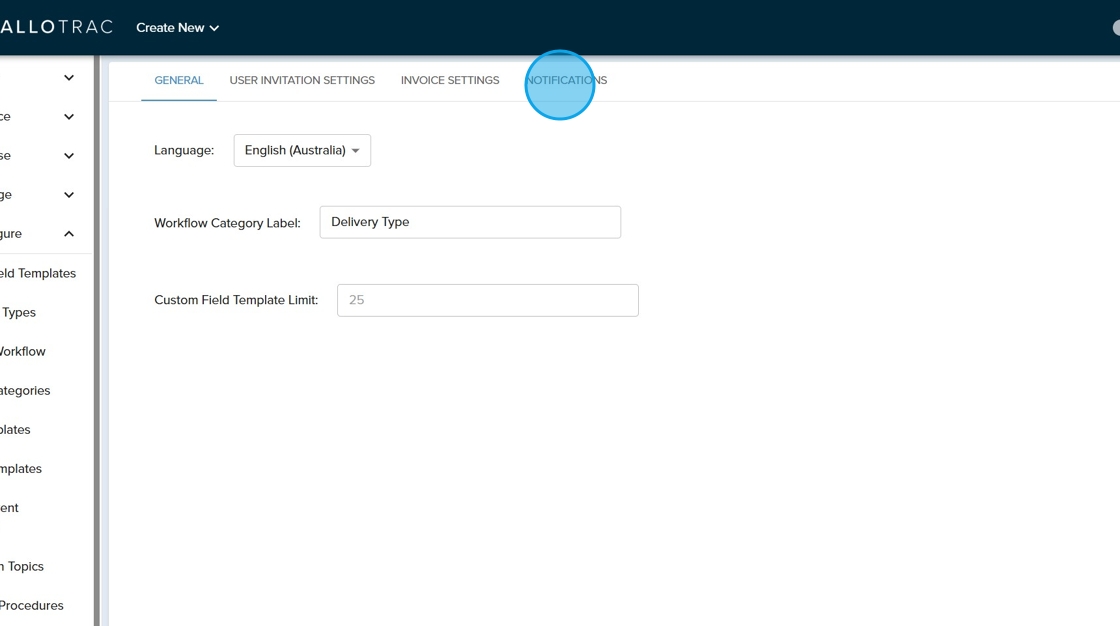
Task: Click the Custom Field Template Limit field
Action: [x=487, y=300]
